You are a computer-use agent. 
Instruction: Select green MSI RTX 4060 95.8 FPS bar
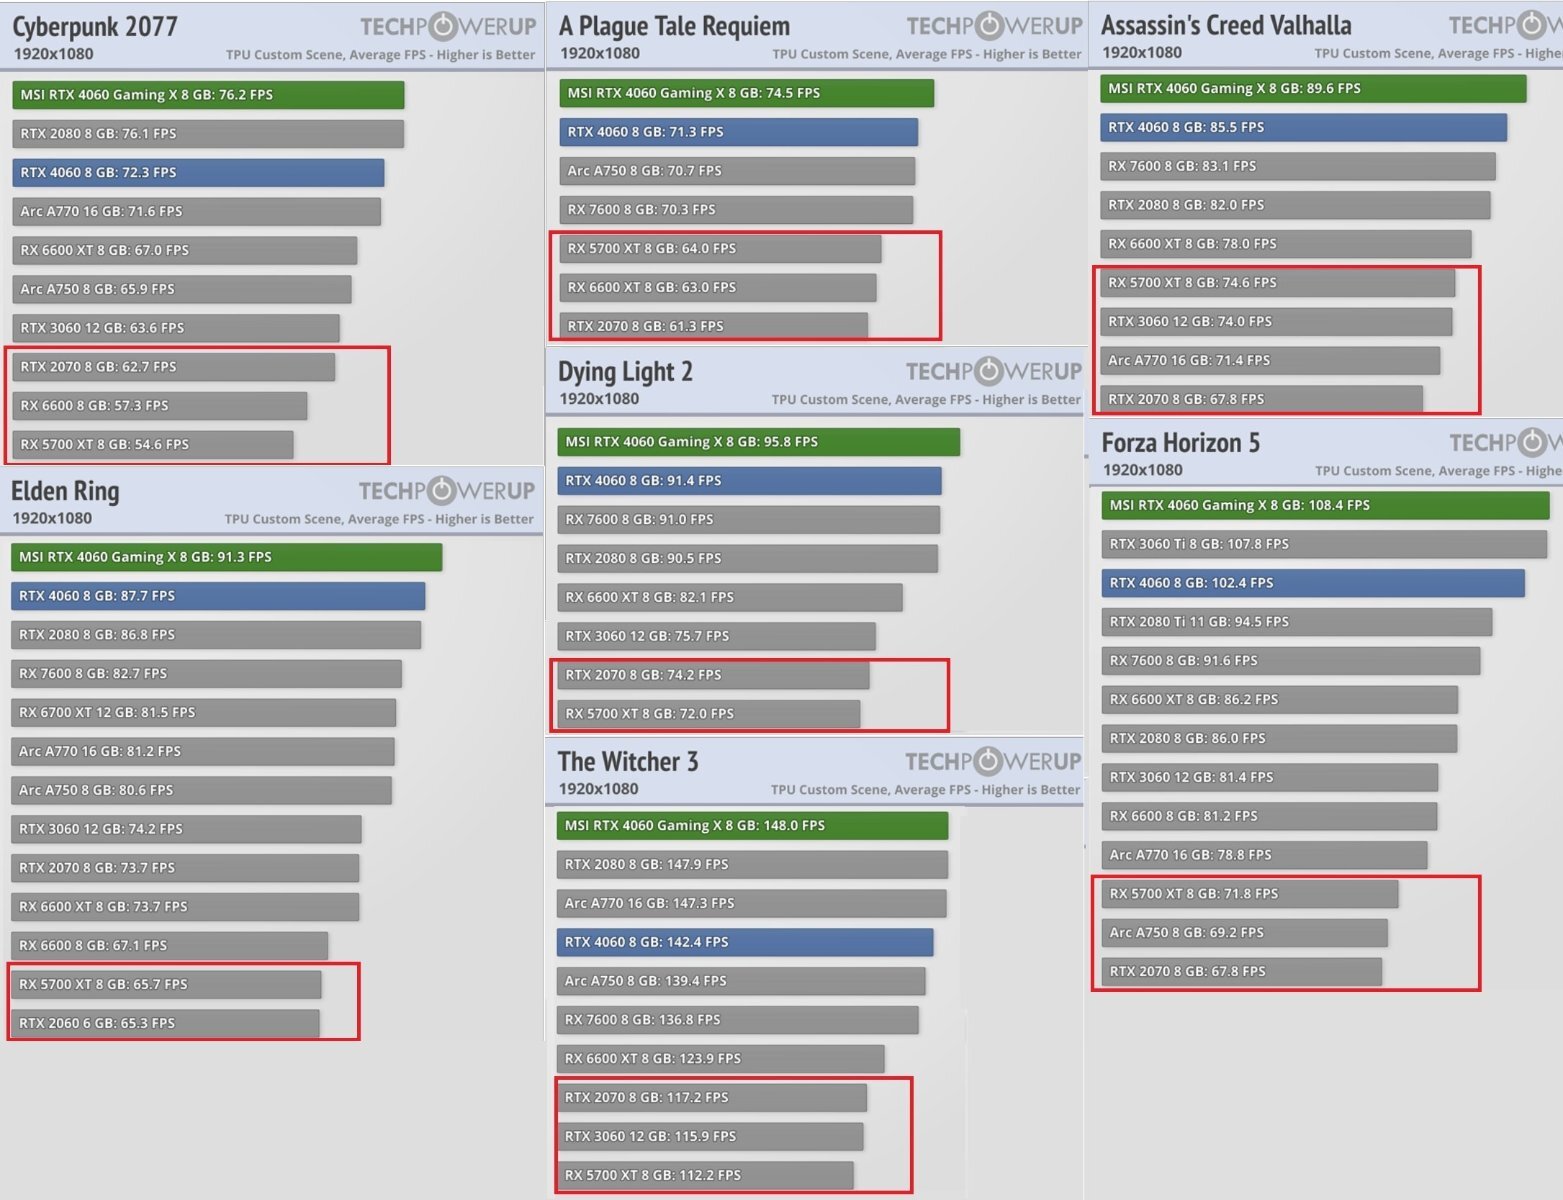click(x=759, y=442)
